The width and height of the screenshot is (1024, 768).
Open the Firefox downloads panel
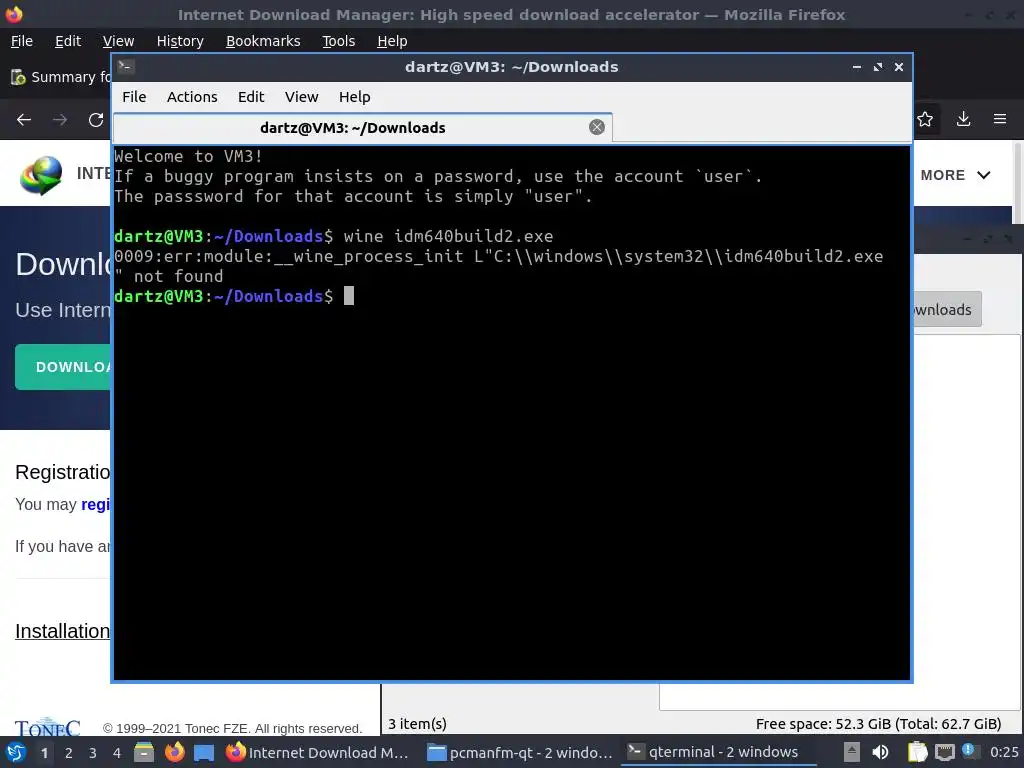point(963,119)
